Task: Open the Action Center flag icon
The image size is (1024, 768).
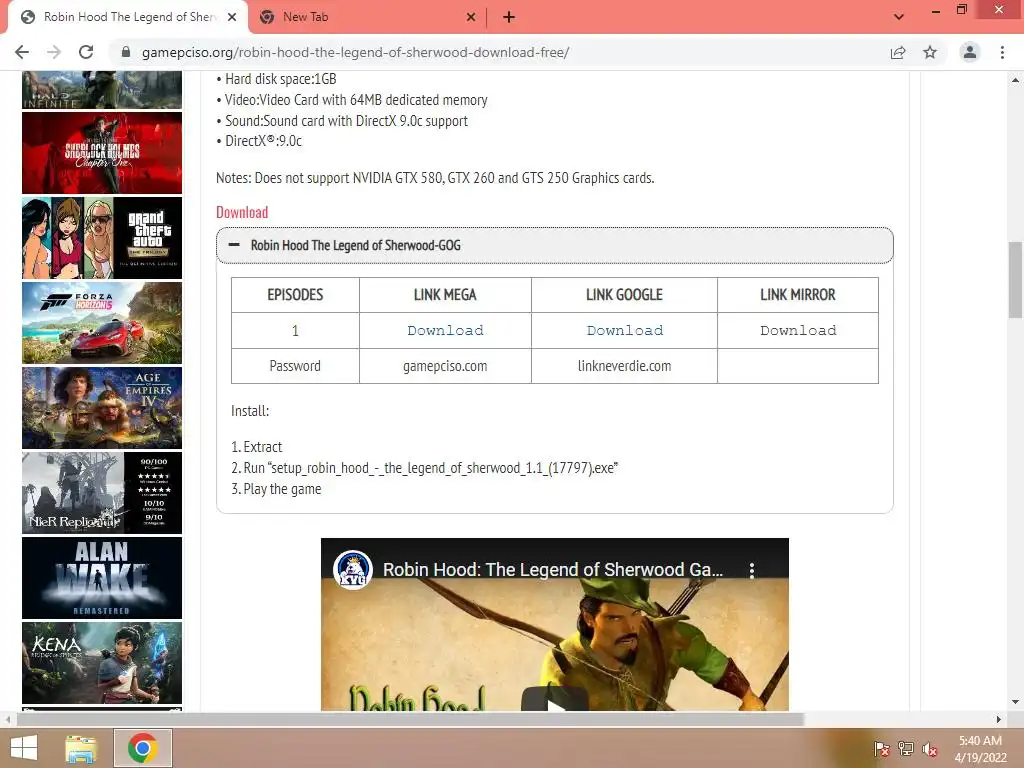Action: [881, 749]
